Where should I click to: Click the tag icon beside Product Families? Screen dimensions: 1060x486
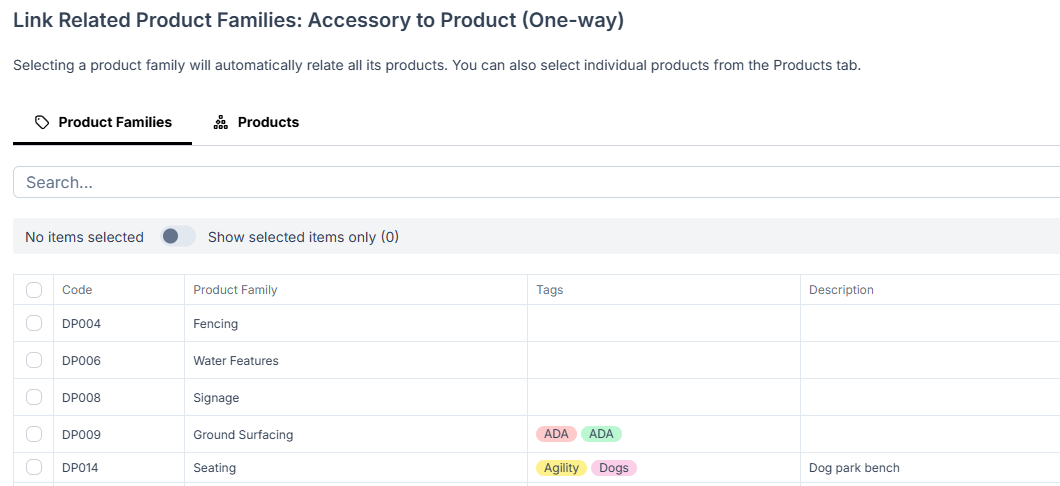42,122
